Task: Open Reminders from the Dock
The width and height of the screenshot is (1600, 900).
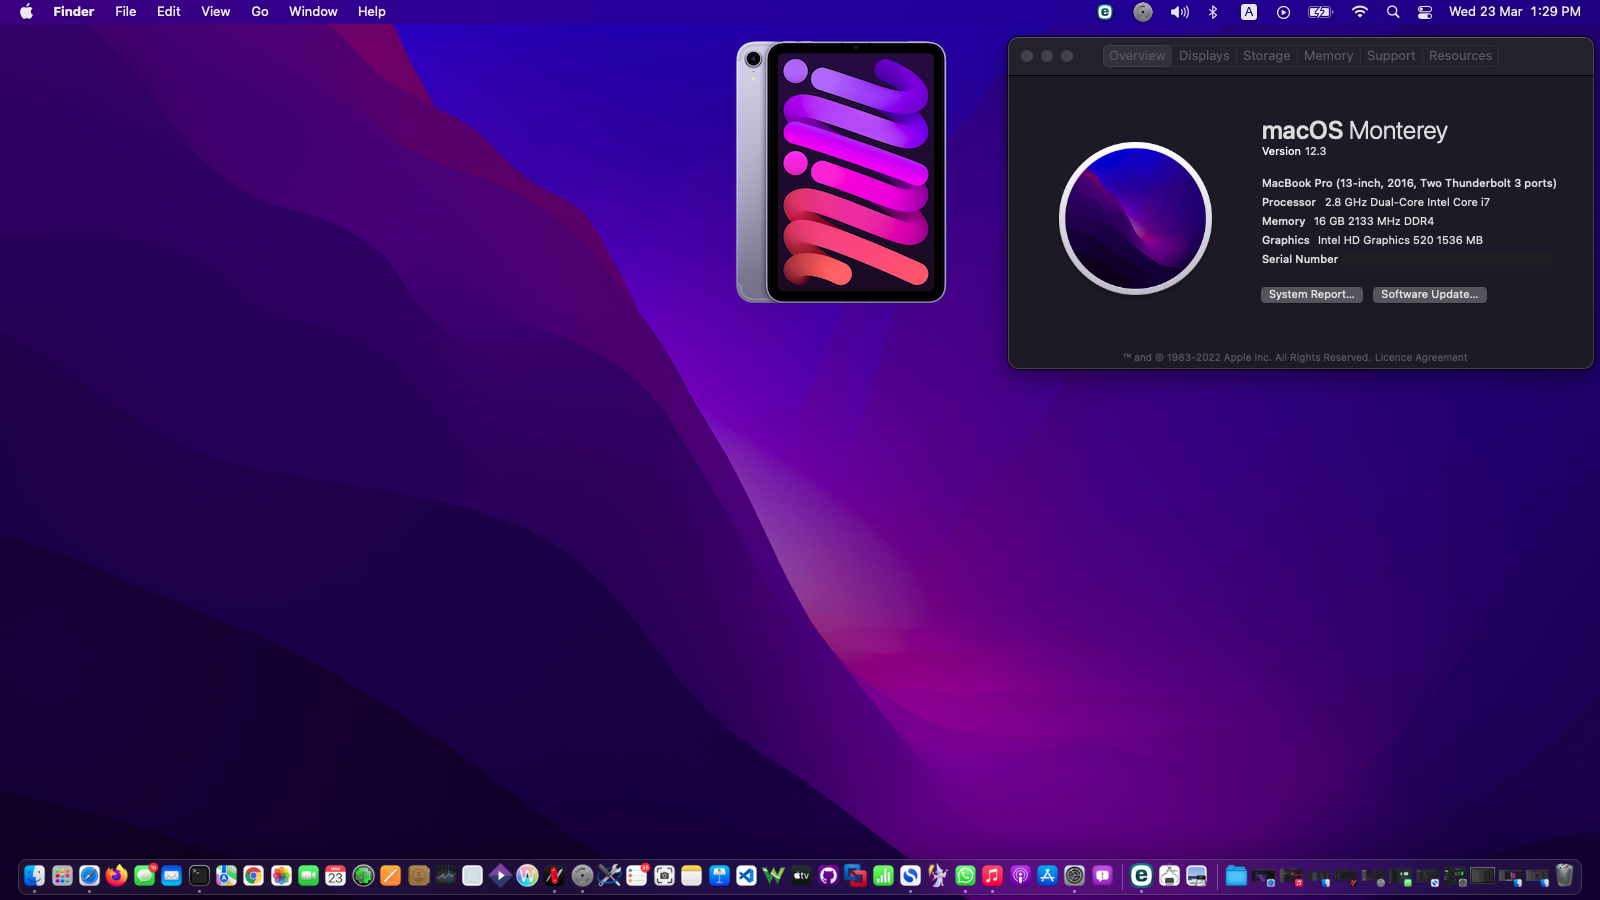Action: [637, 876]
